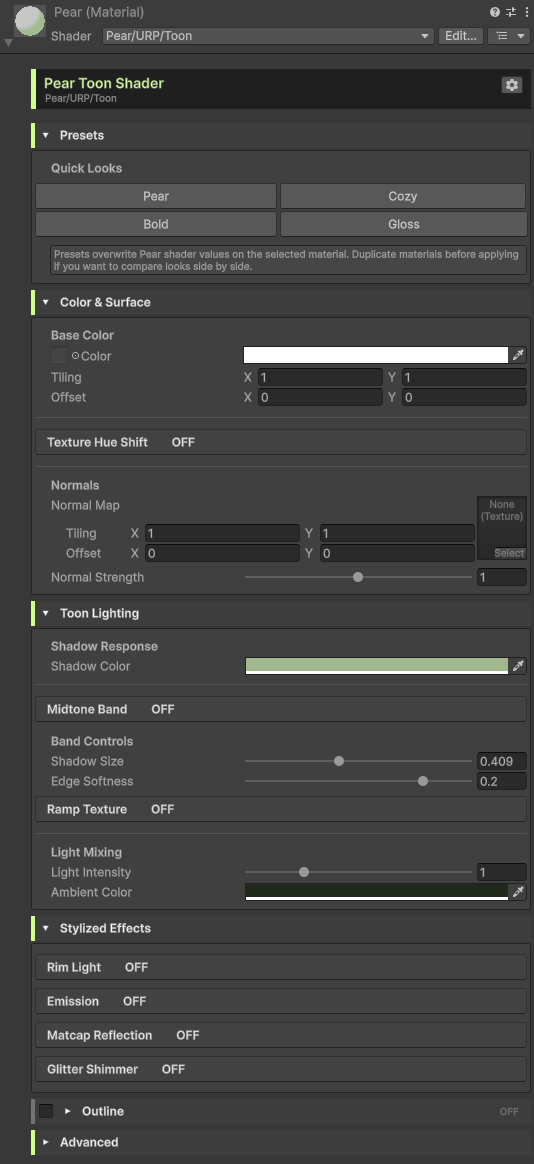This screenshot has height=1164, width=534.
Task: Collapse the material header foldout arrow
Action: point(8,43)
